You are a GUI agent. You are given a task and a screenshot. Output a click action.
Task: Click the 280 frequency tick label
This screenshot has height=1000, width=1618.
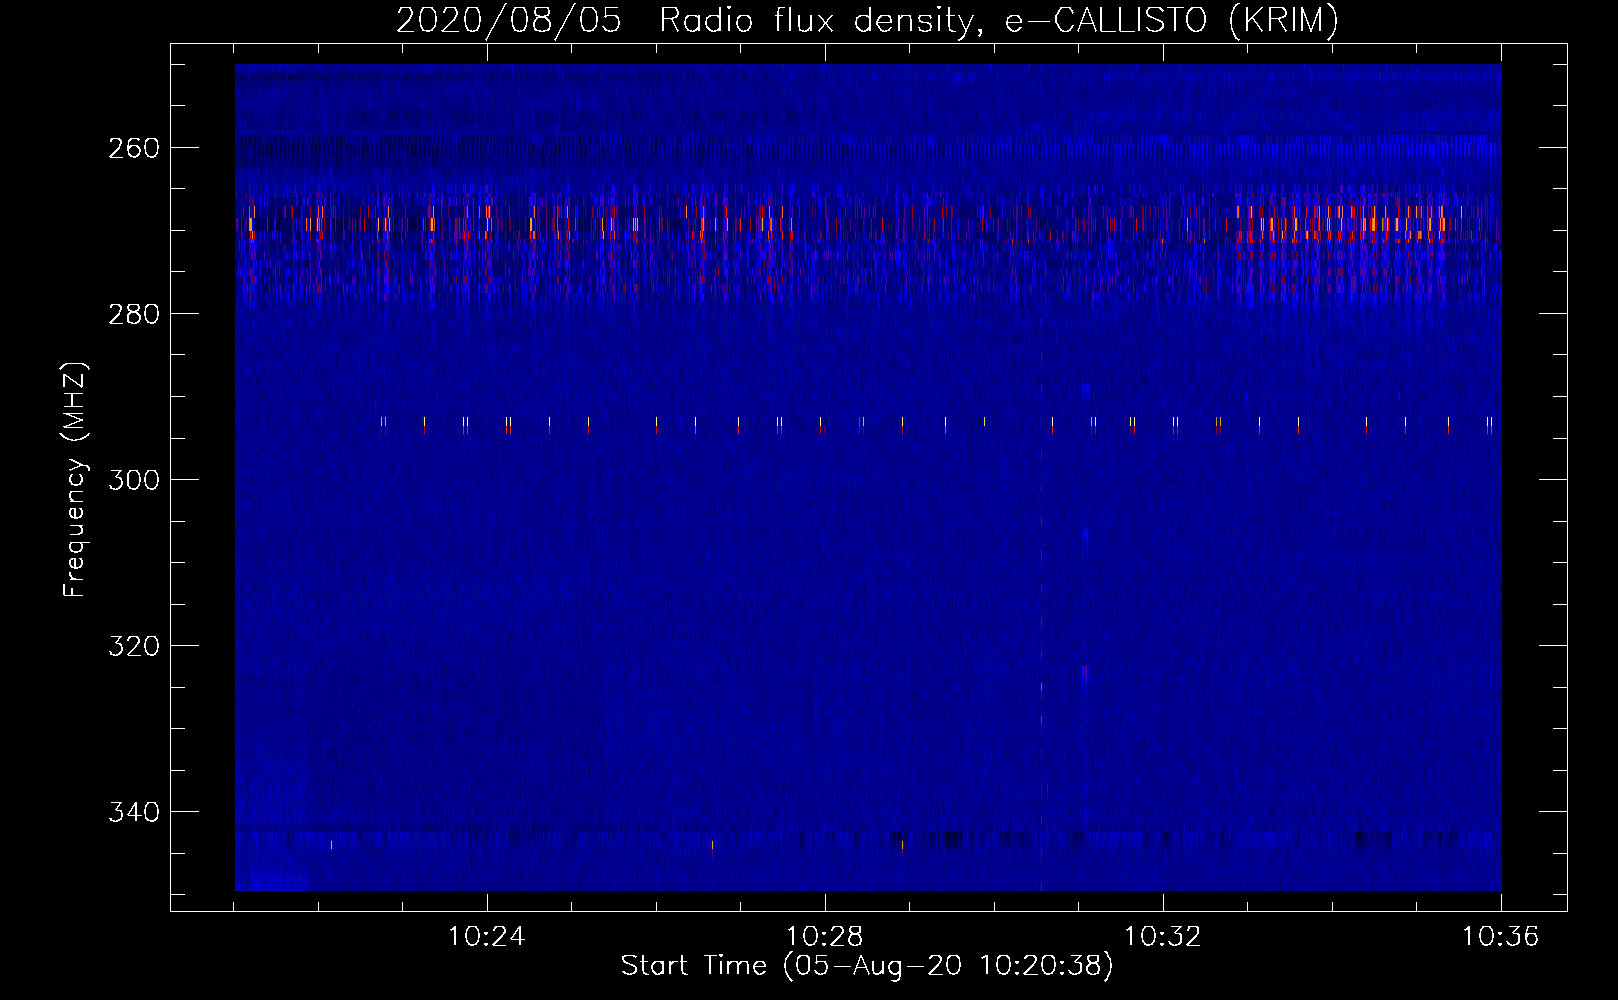[x=134, y=314]
